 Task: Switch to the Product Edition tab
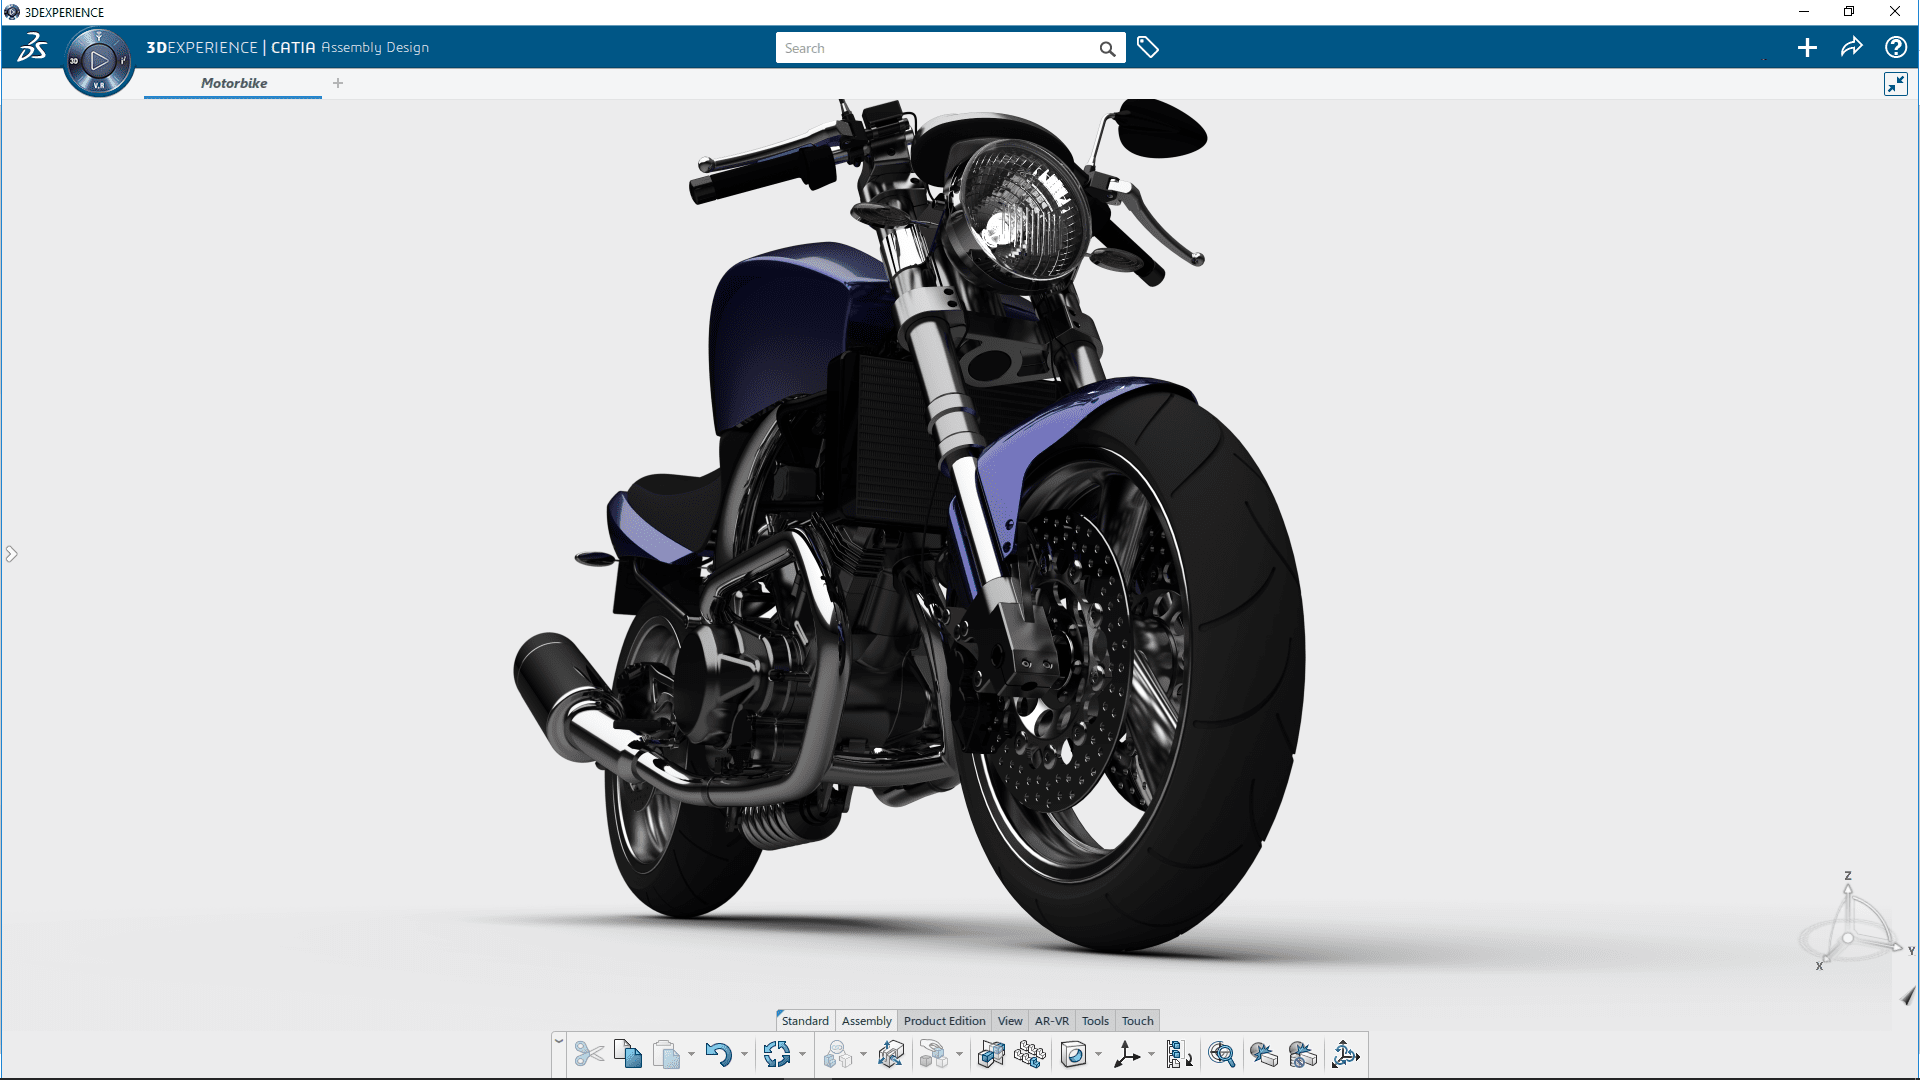click(x=944, y=1021)
